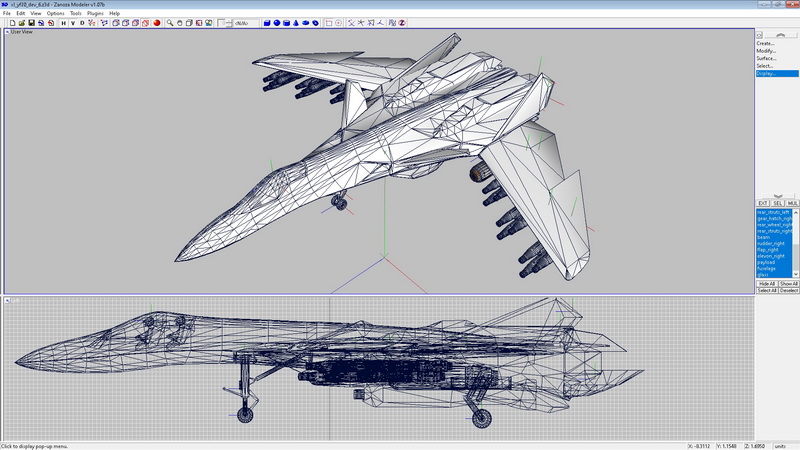Select rear_struts_left in object list

tap(773, 212)
